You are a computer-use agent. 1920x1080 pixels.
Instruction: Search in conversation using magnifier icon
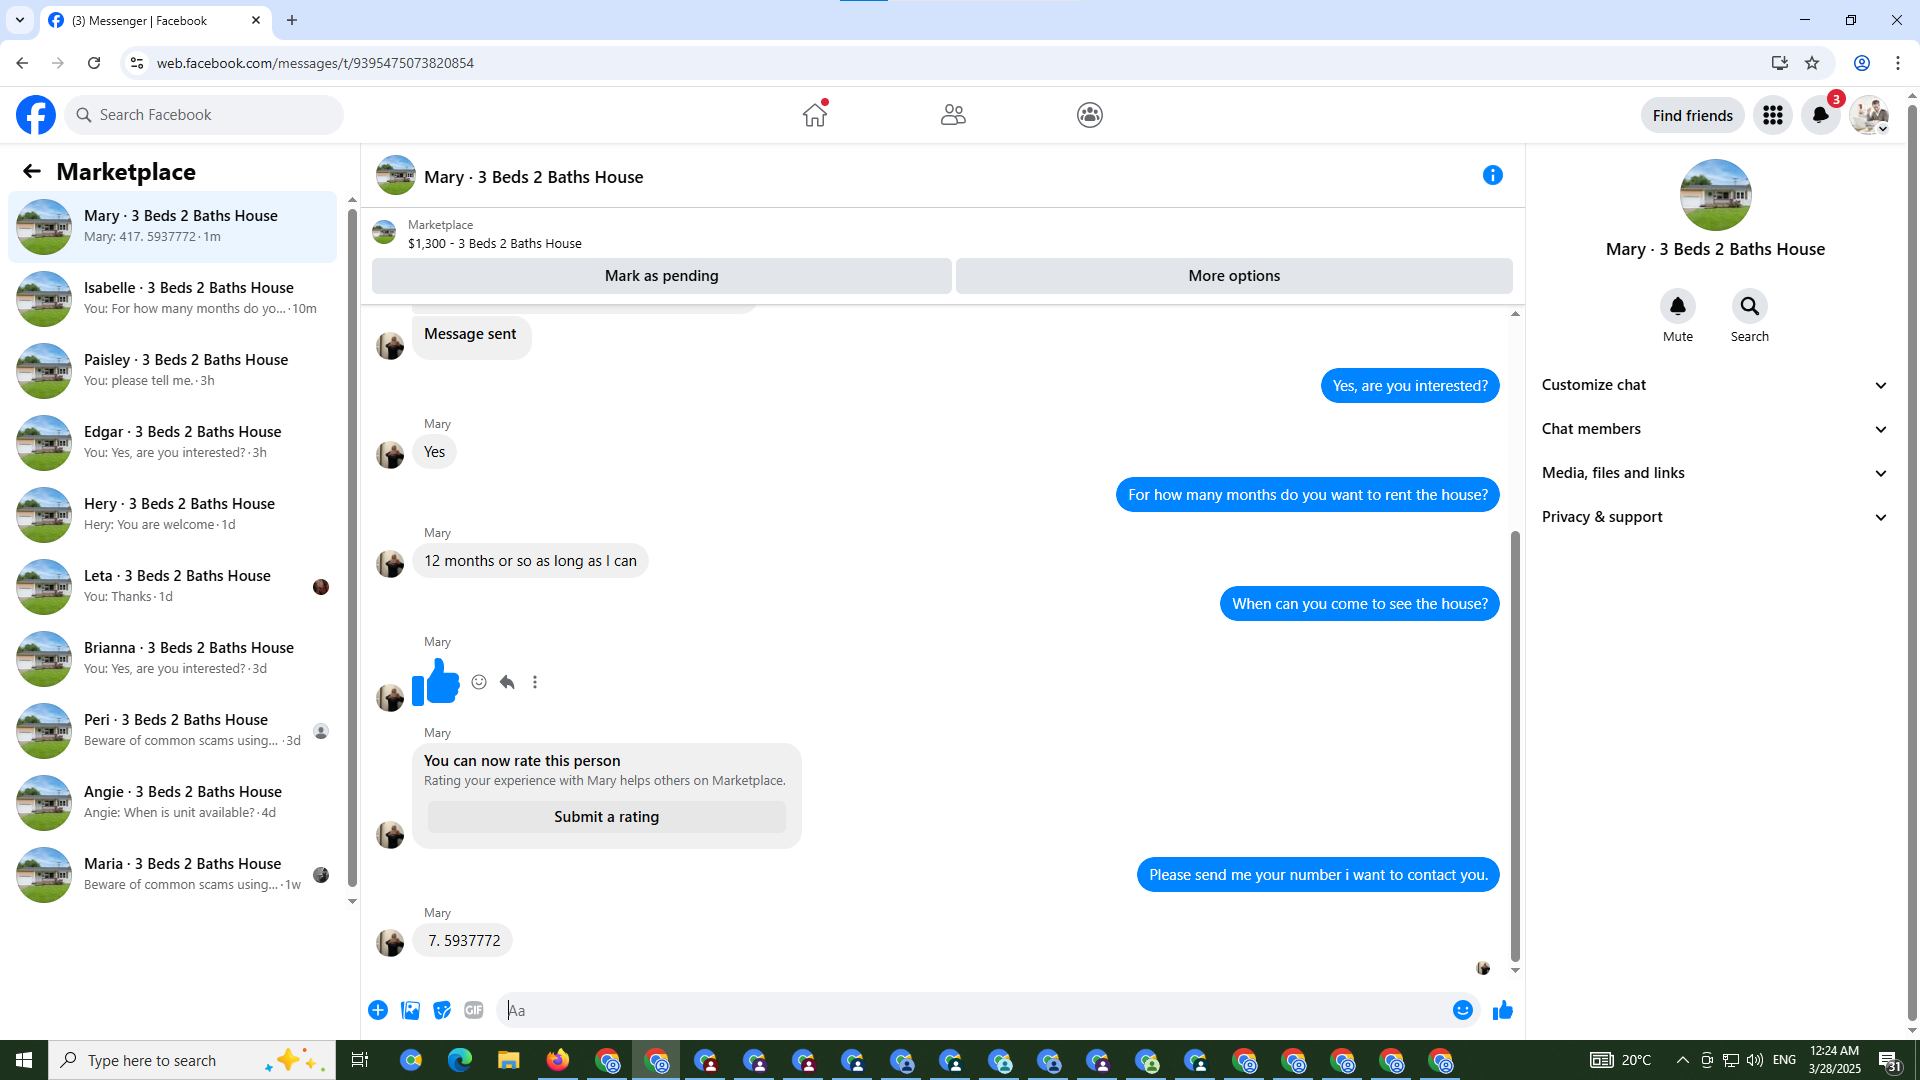click(1750, 306)
